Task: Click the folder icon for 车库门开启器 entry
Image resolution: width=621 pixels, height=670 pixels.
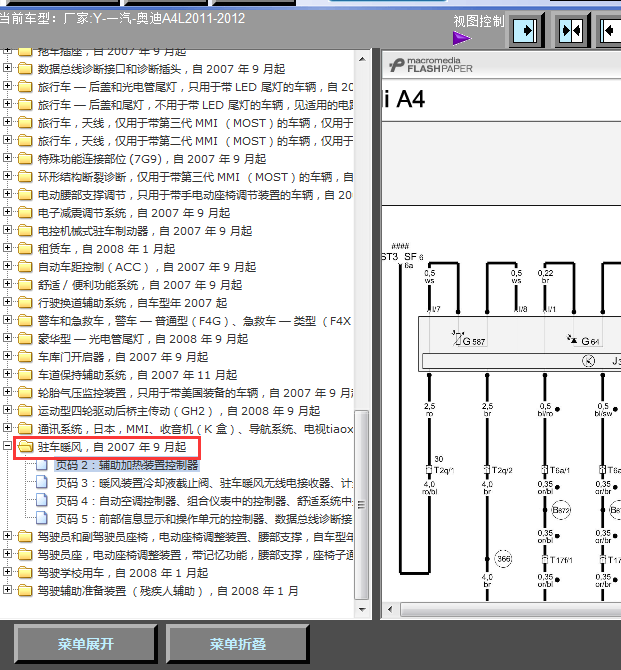Action: click(x=25, y=357)
